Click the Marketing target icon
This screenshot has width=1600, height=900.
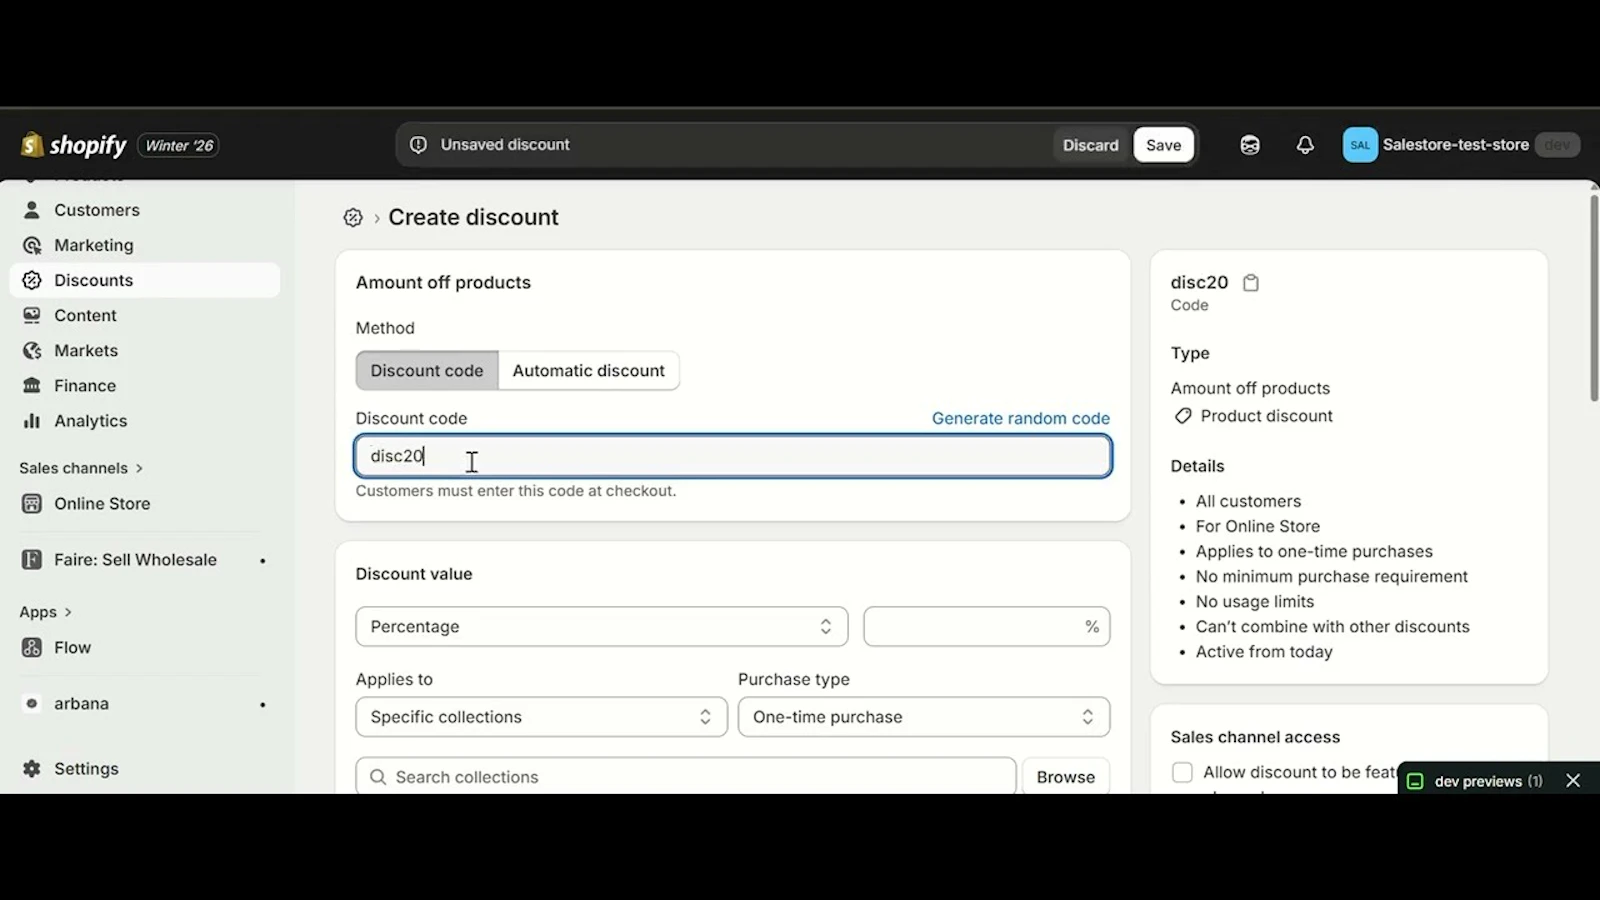coord(32,245)
